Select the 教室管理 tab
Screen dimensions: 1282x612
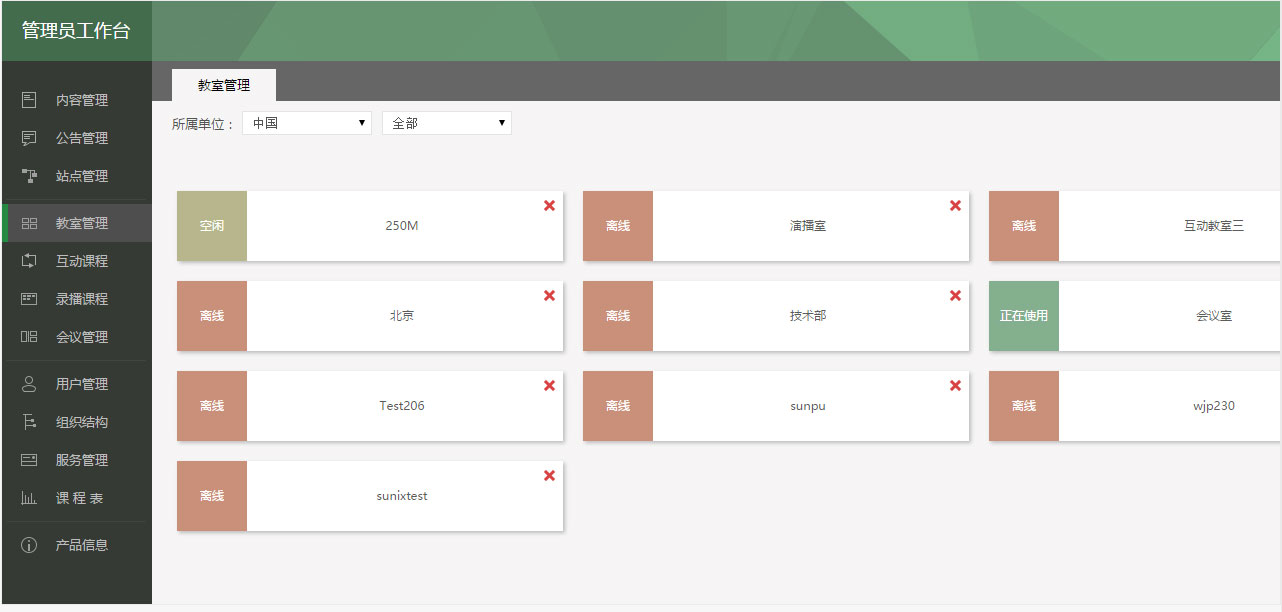224,85
